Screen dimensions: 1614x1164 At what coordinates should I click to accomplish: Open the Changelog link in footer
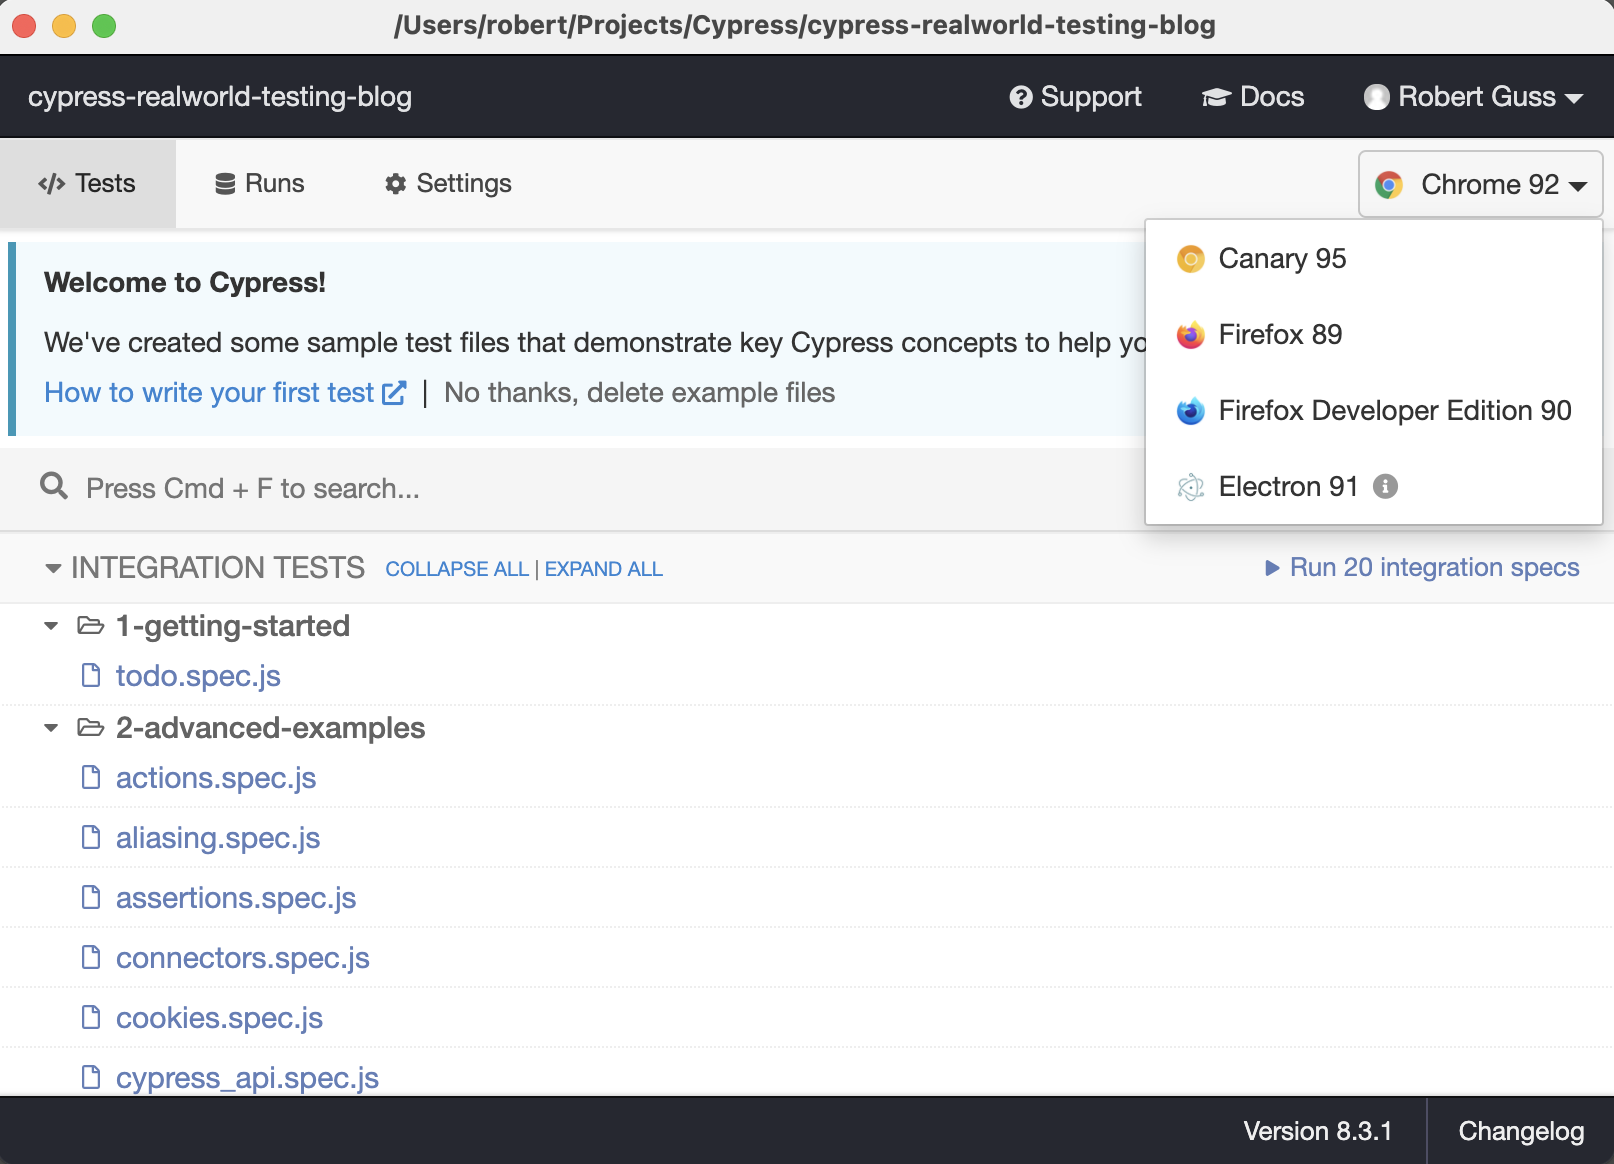[1521, 1131]
